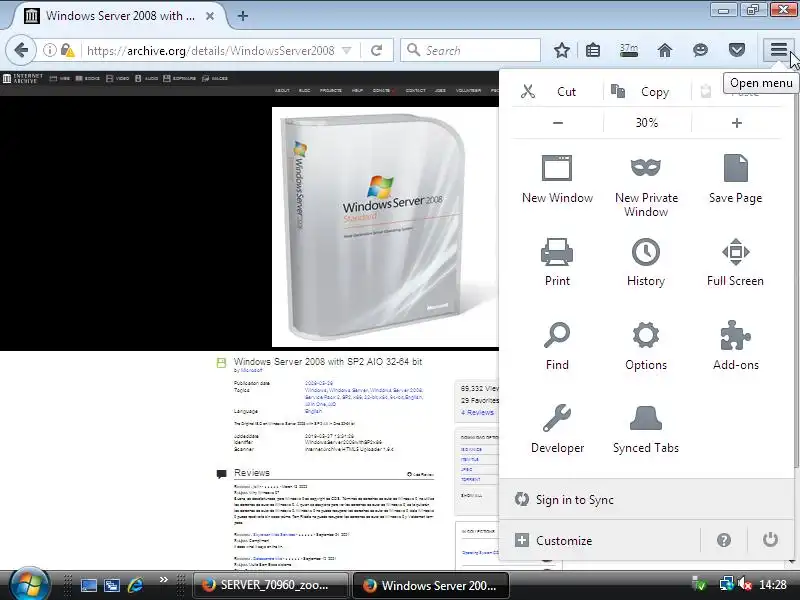This screenshot has height=600, width=800.
Task: Click the site information icon
Action: pos(49,50)
